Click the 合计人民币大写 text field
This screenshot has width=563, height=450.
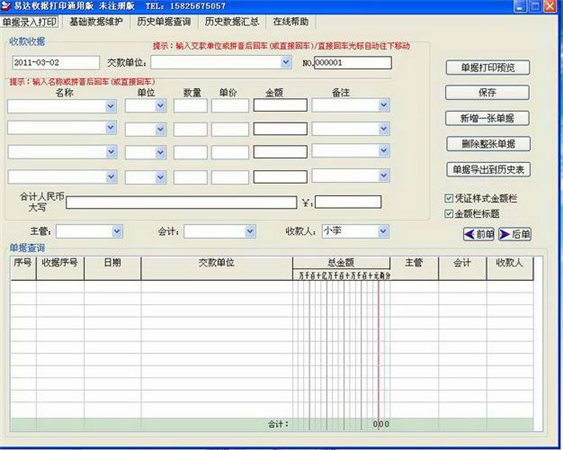tap(181, 203)
